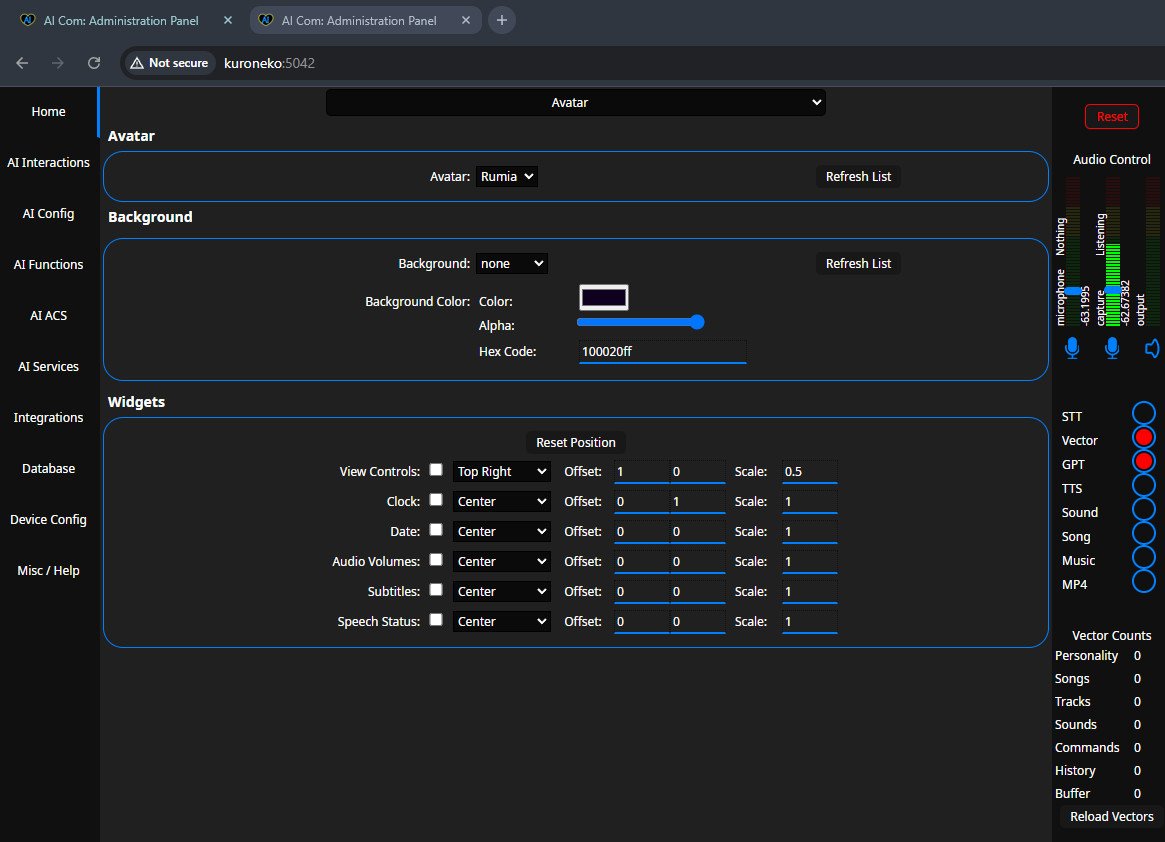Click the Reload Vectors button
The width and height of the screenshot is (1165, 842).
(1112, 816)
